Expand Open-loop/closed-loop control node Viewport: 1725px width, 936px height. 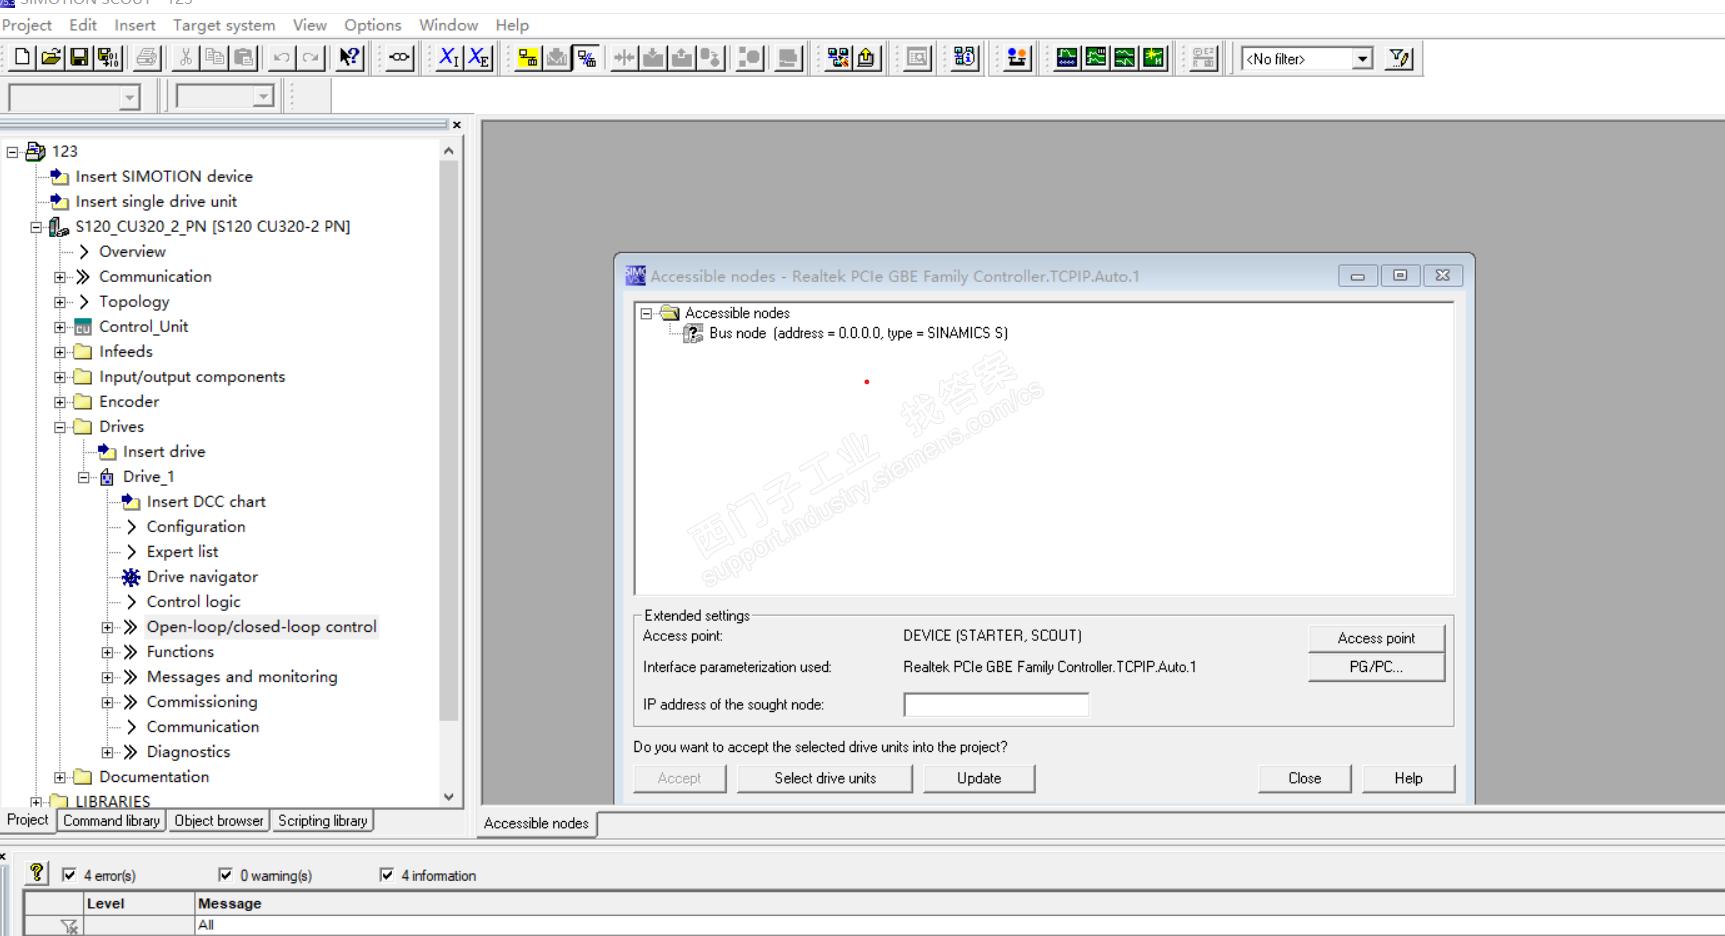(108, 627)
